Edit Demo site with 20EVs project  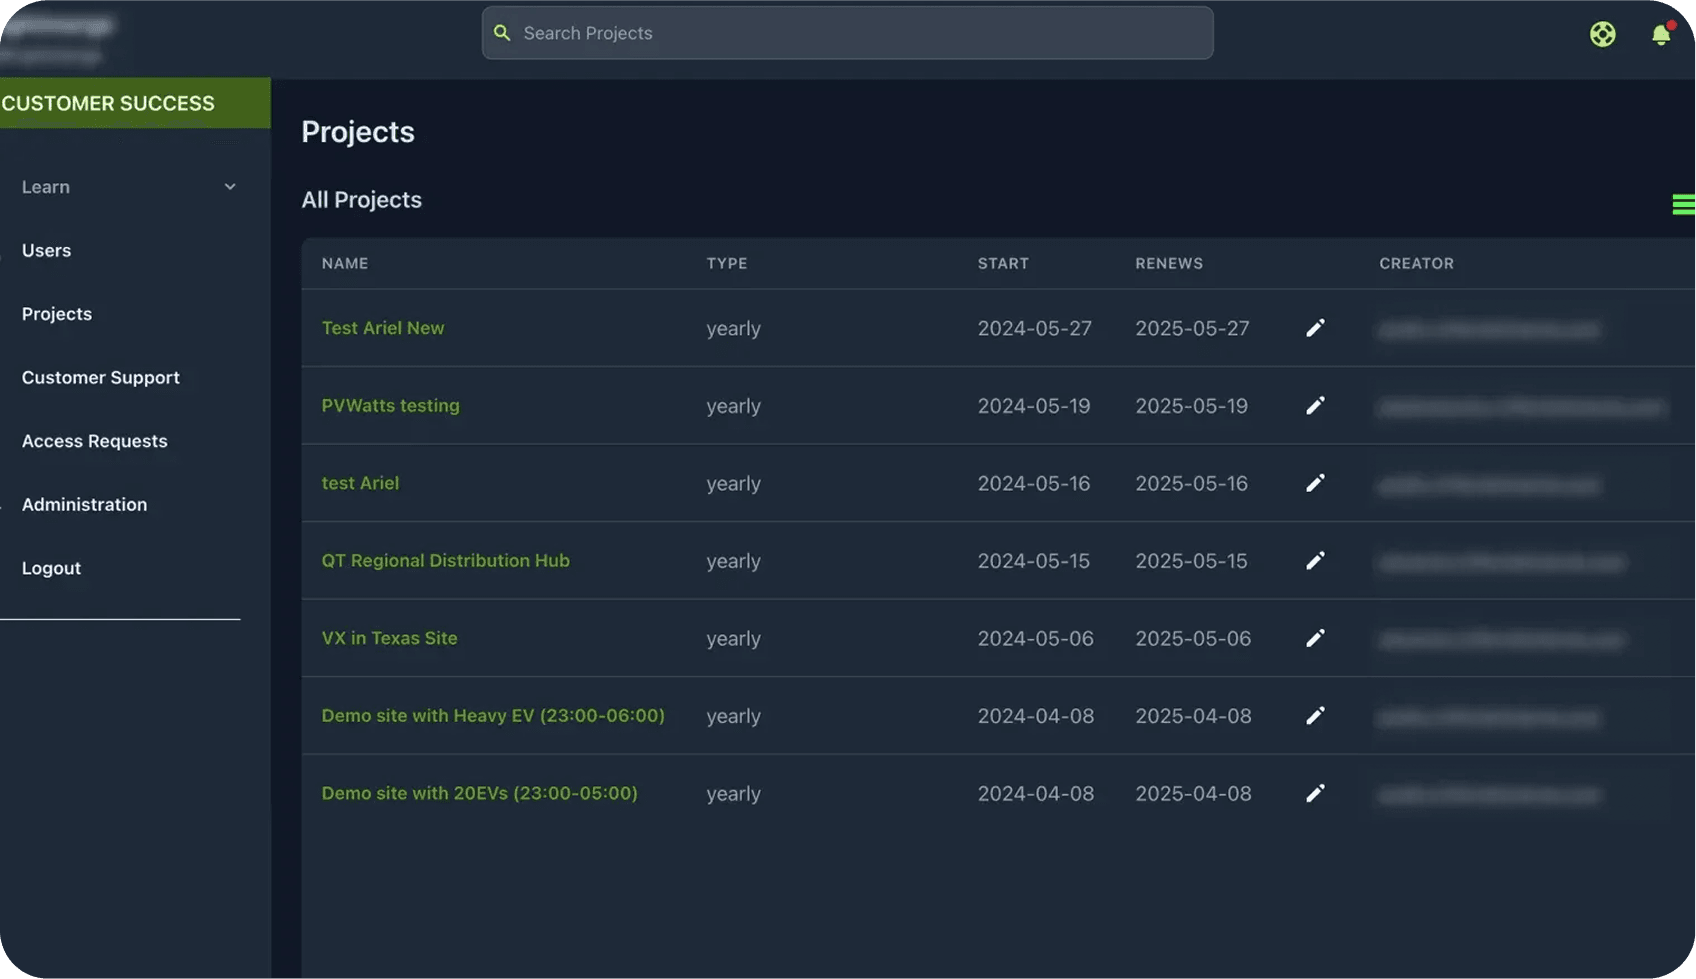[1315, 793]
